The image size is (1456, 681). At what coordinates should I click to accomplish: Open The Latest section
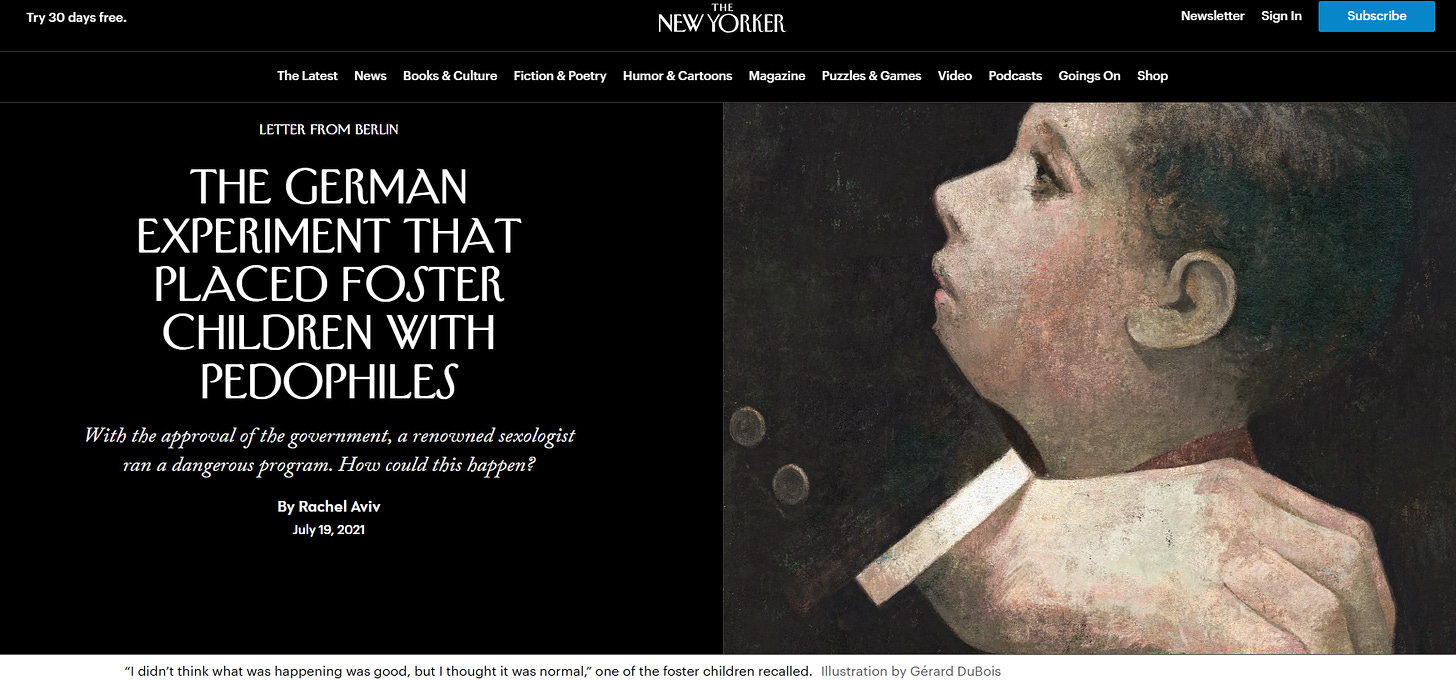pos(307,76)
